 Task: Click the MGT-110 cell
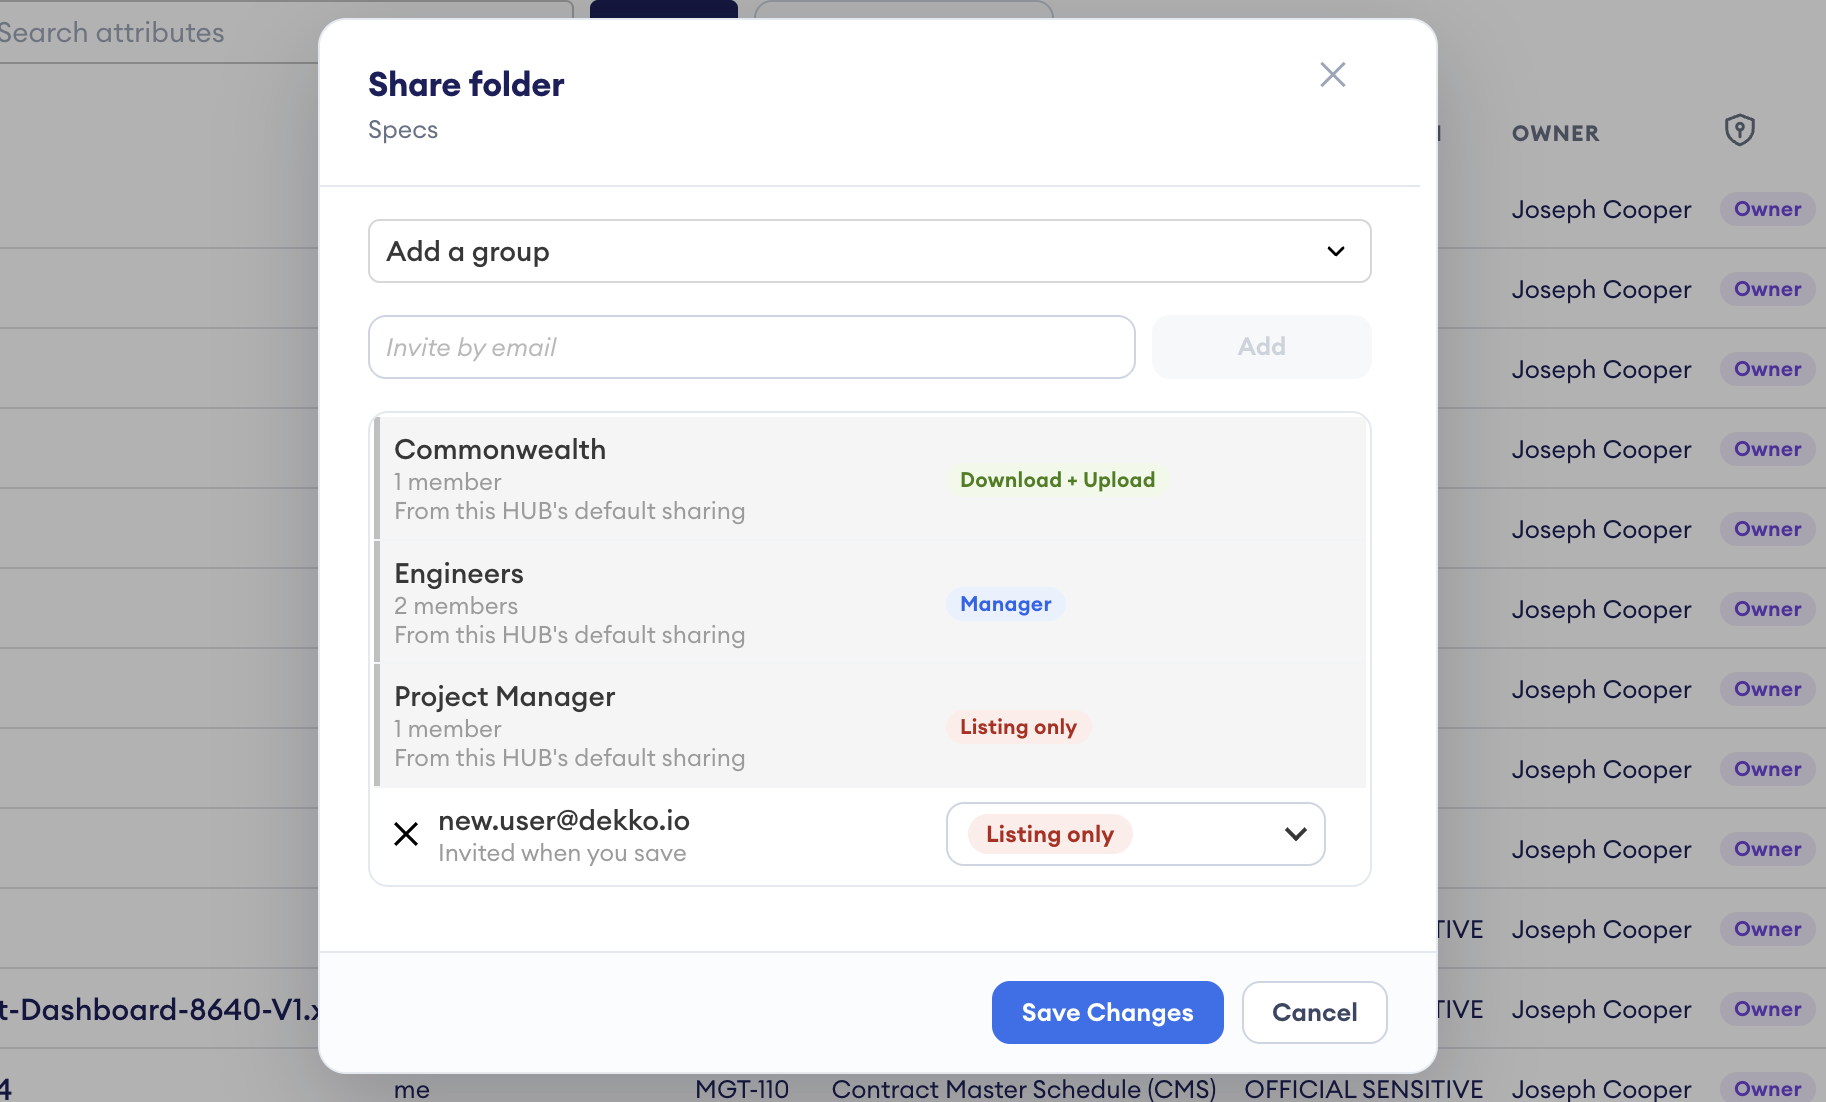click(742, 1088)
